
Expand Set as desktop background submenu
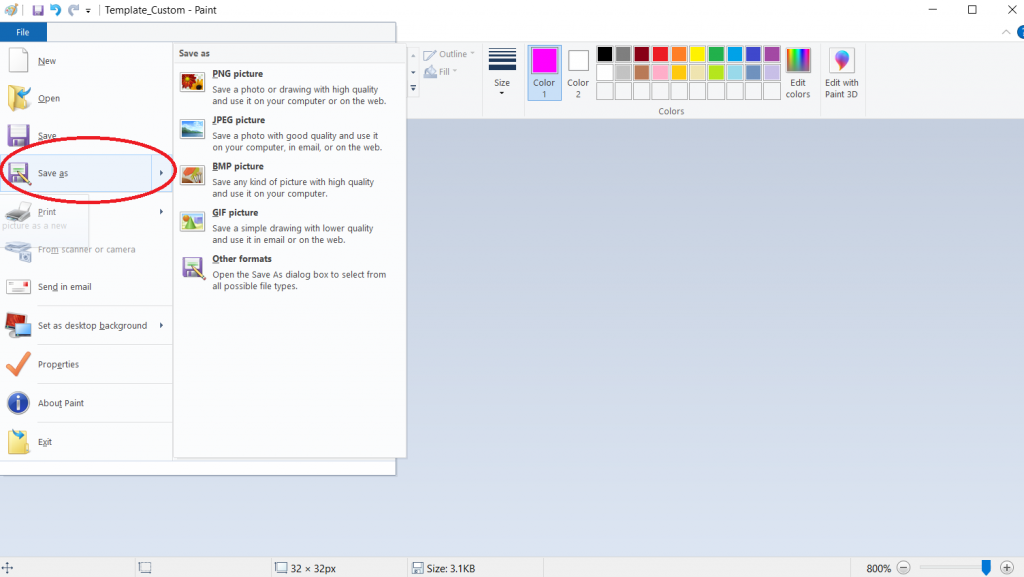point(161,325)
